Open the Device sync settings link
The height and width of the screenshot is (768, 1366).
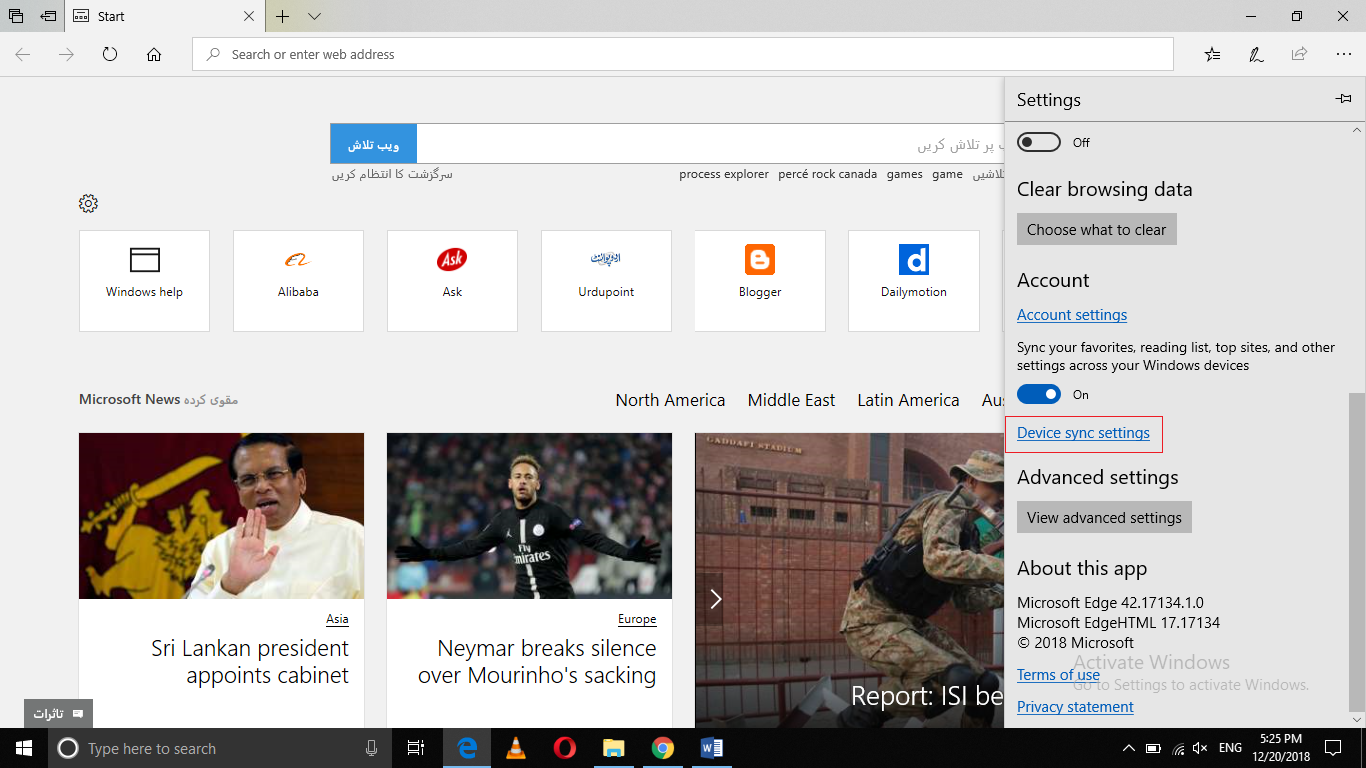(1083, 433)
